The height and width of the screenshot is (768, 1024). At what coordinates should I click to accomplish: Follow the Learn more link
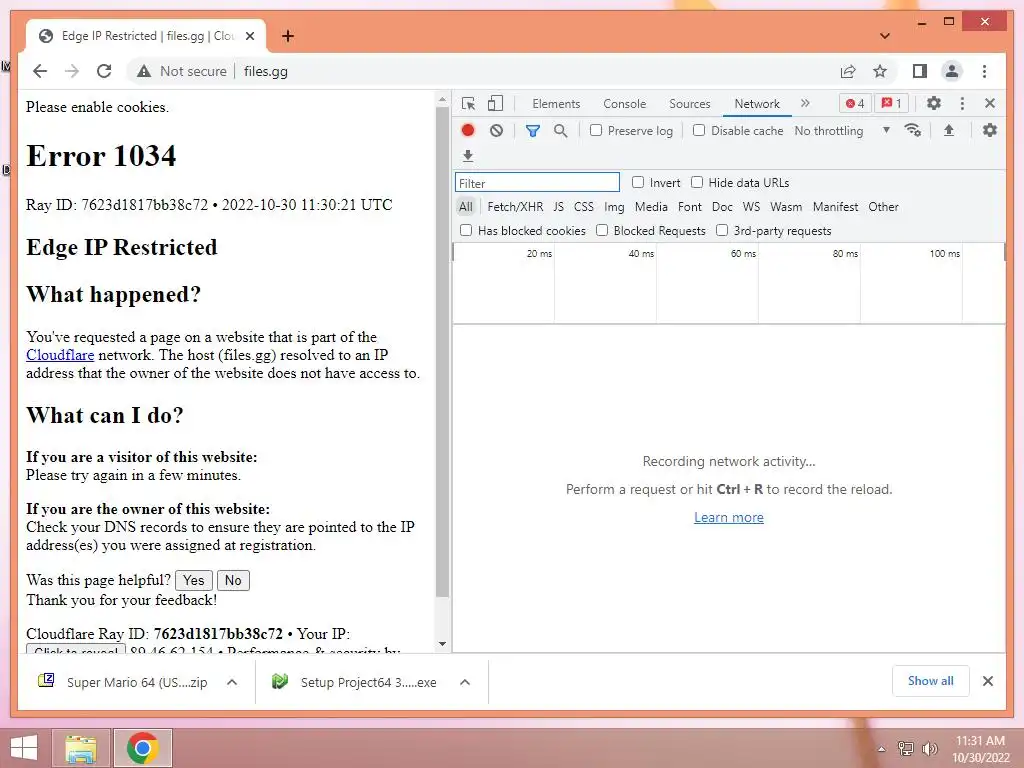(729, 517)
